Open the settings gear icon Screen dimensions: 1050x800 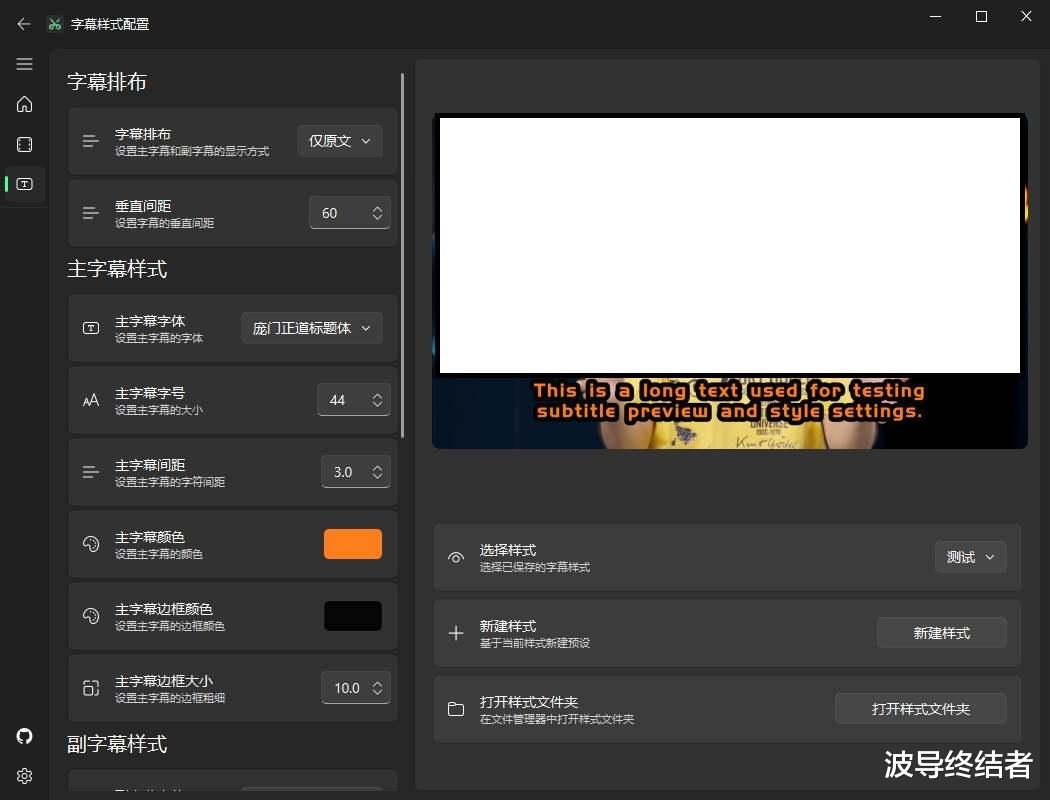24,776
